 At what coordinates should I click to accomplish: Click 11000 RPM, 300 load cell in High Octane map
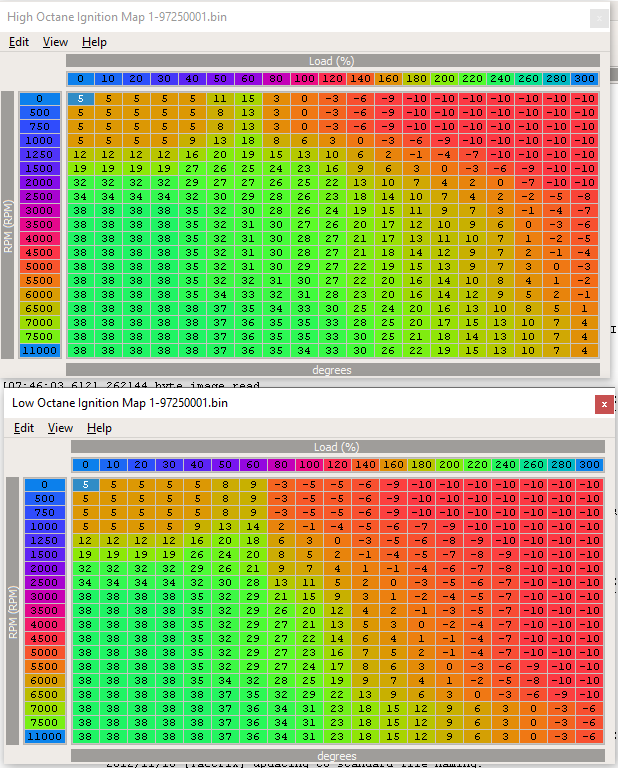(x=585, y=351)
